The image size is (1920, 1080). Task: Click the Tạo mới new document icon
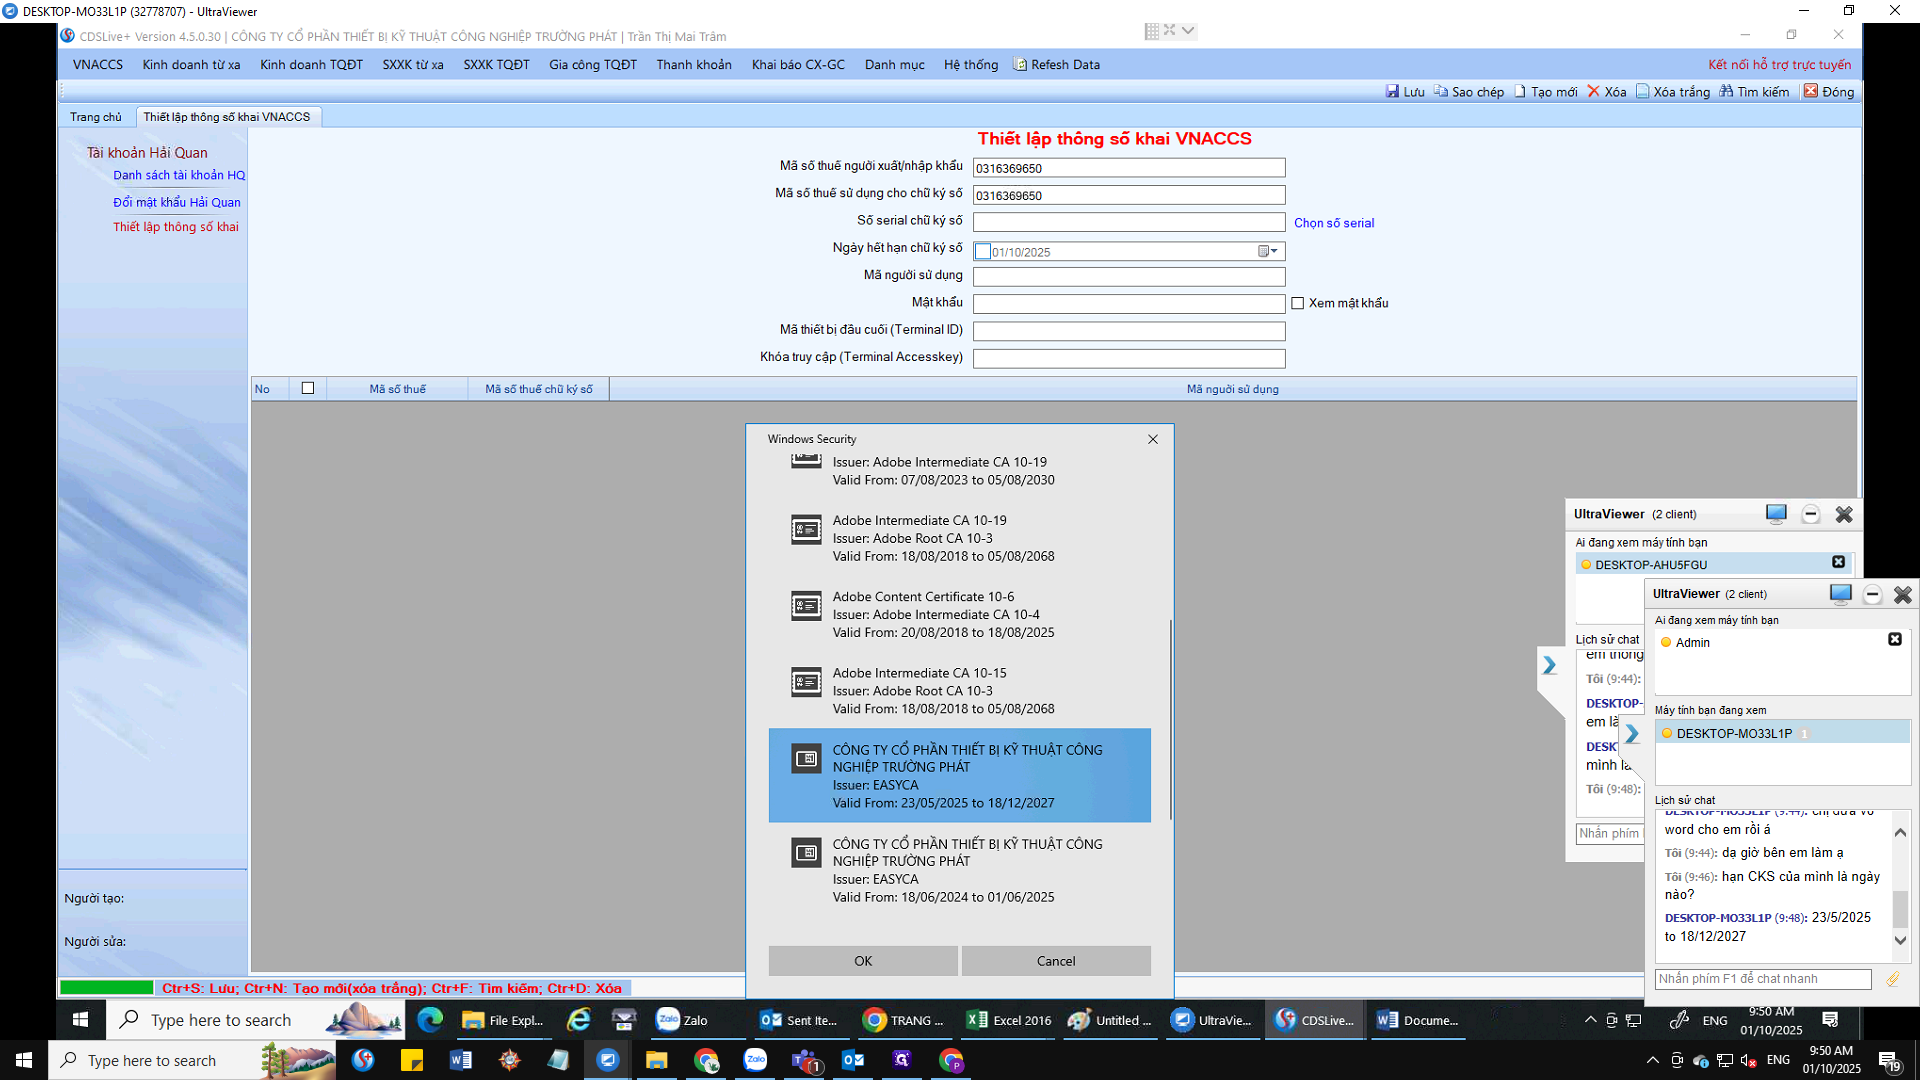tap(1520, 91)
